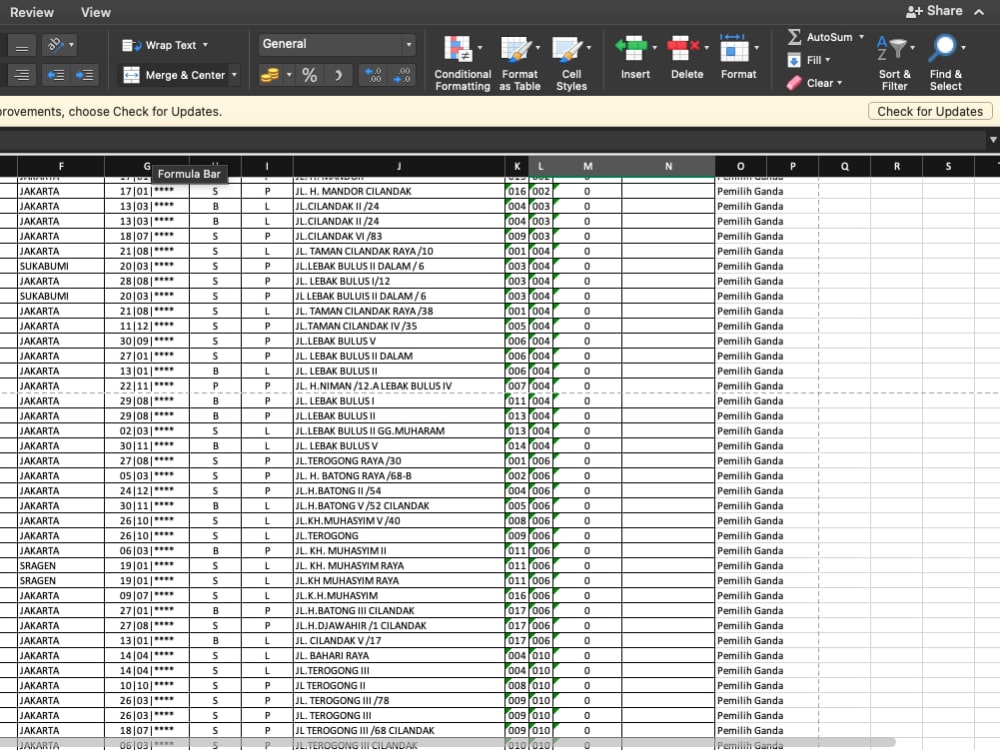The height and width of the screenshot is (750, 1000).
Task: Expand the formula bar
Action: coord(993,140)
